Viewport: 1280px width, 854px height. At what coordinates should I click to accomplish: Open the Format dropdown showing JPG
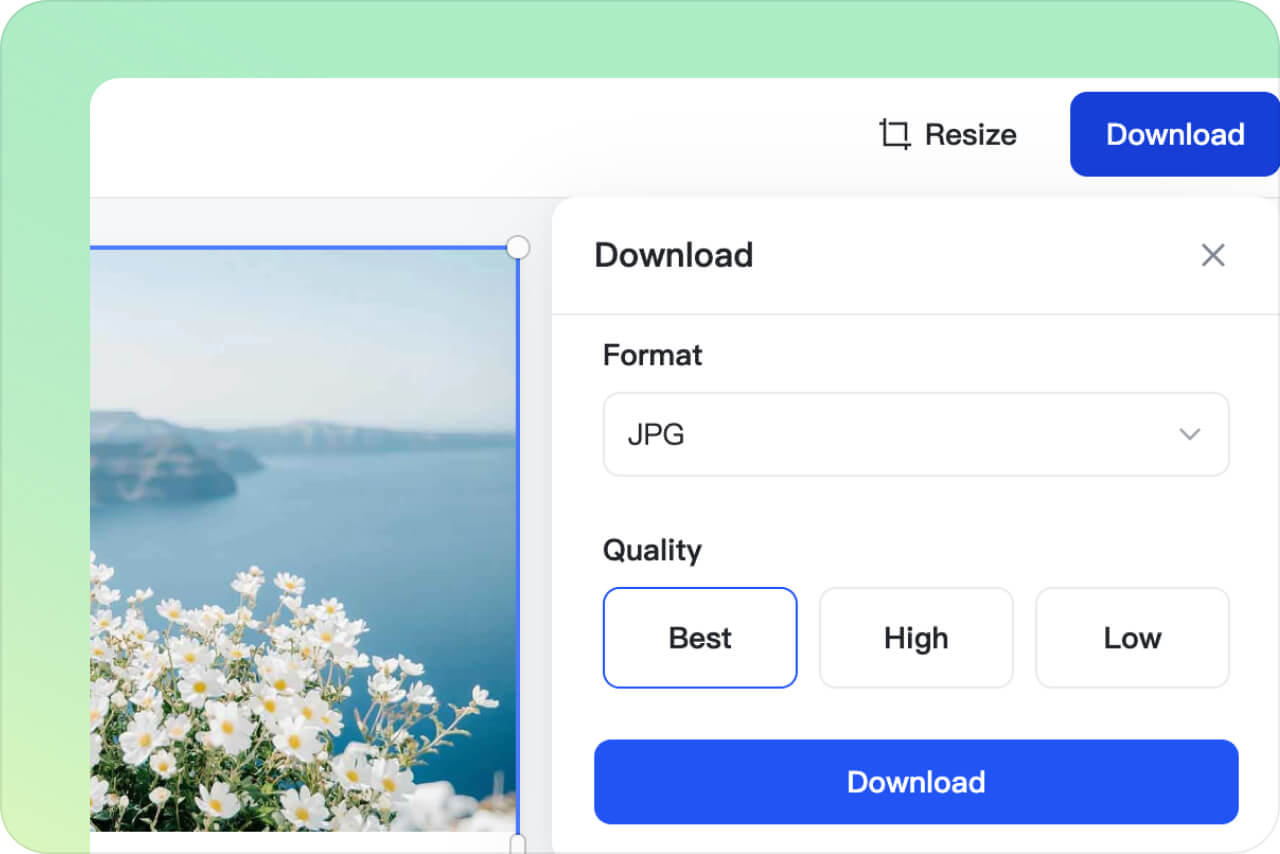pyautogui.click(x=916, y=434)
